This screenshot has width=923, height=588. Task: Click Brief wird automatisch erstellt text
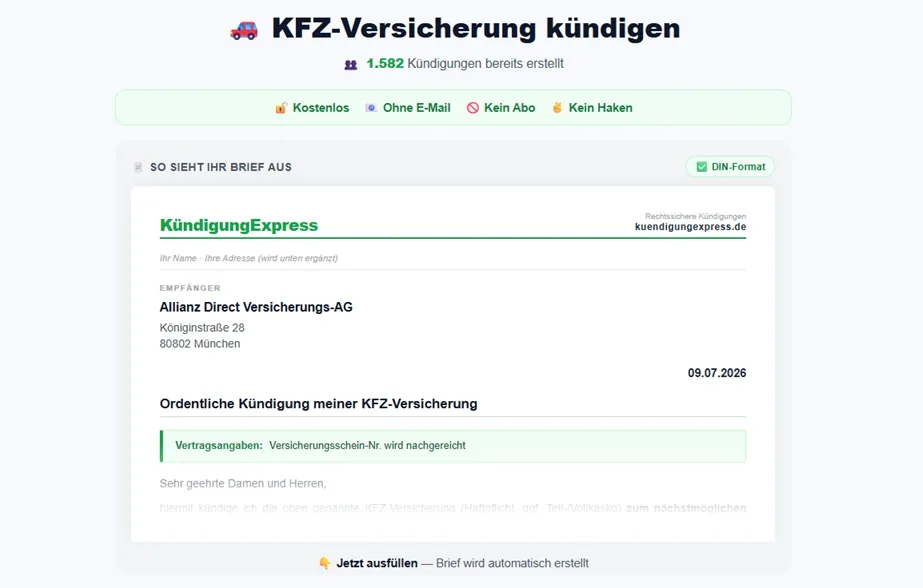click(x=512, y=563)
